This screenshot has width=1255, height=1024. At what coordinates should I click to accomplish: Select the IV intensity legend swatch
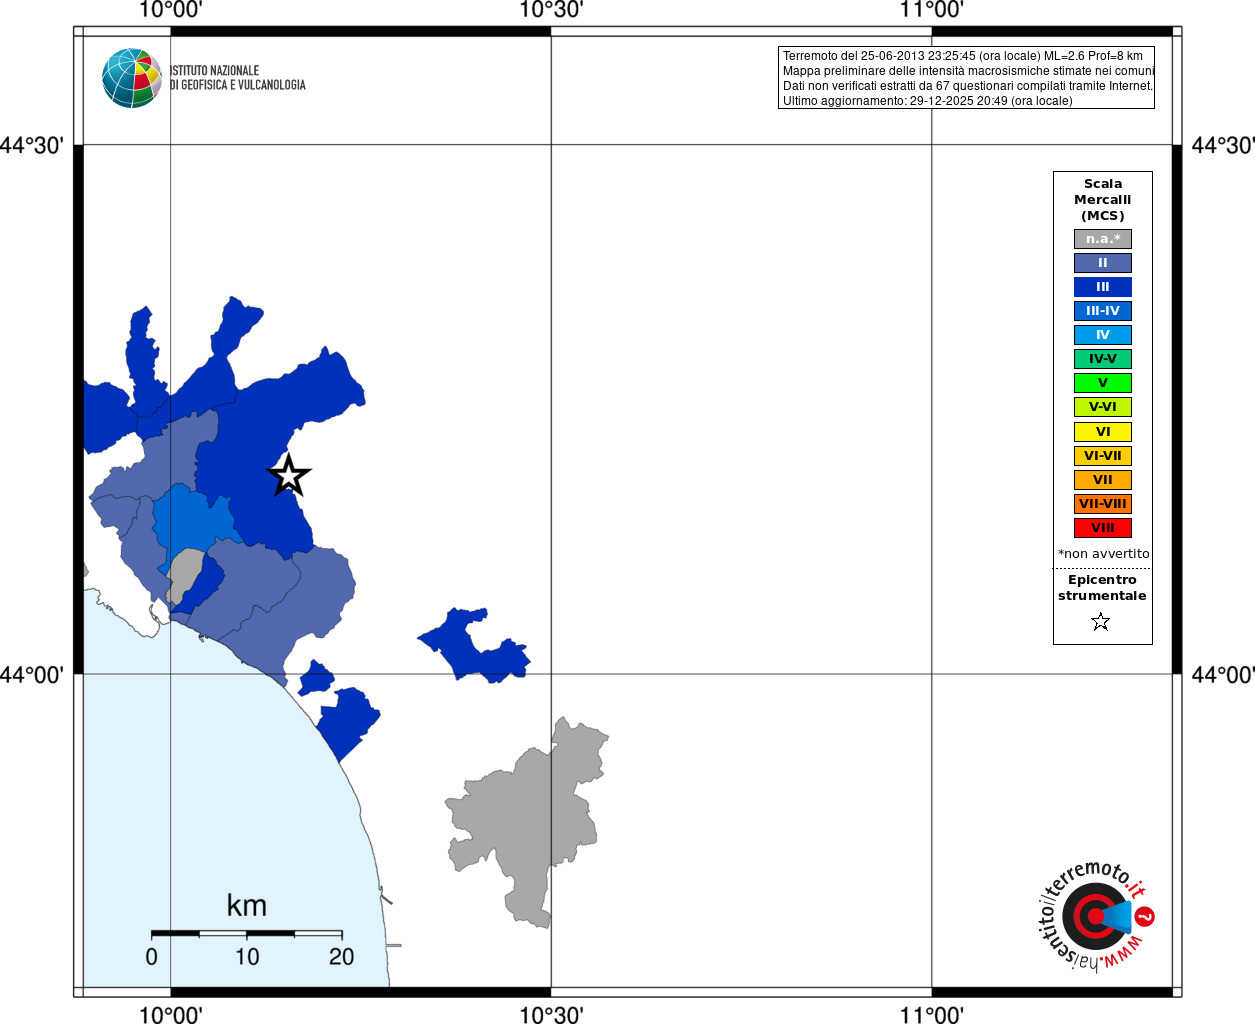click(x=1103, y=335)
